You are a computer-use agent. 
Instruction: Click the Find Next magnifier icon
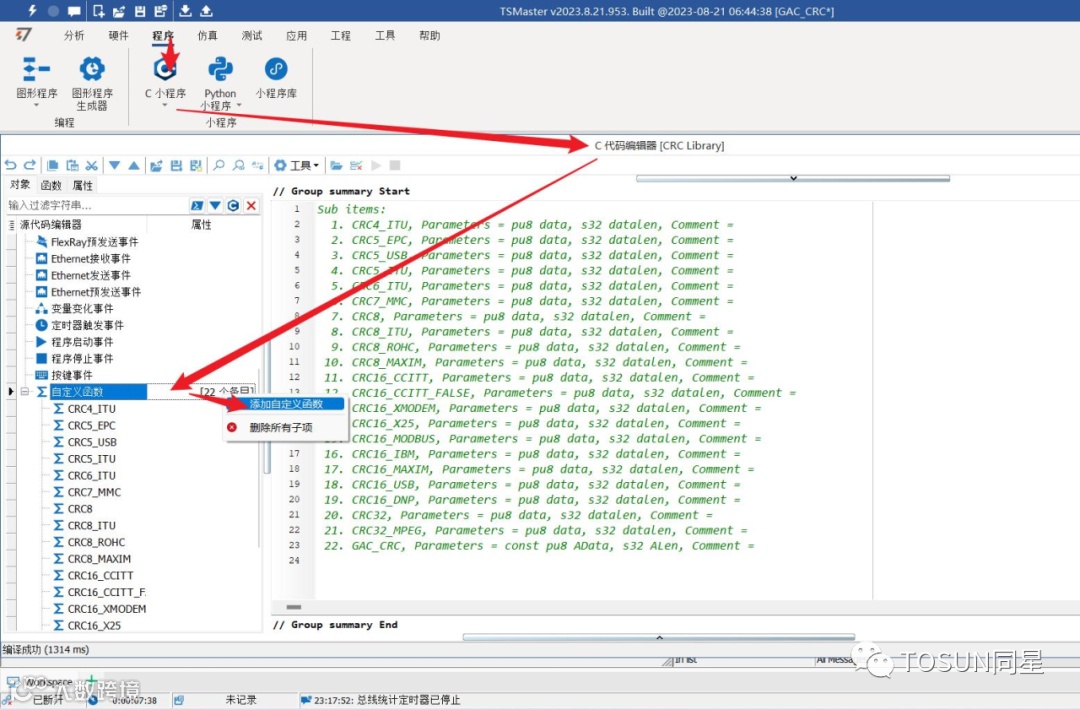[x=238, y=165]
